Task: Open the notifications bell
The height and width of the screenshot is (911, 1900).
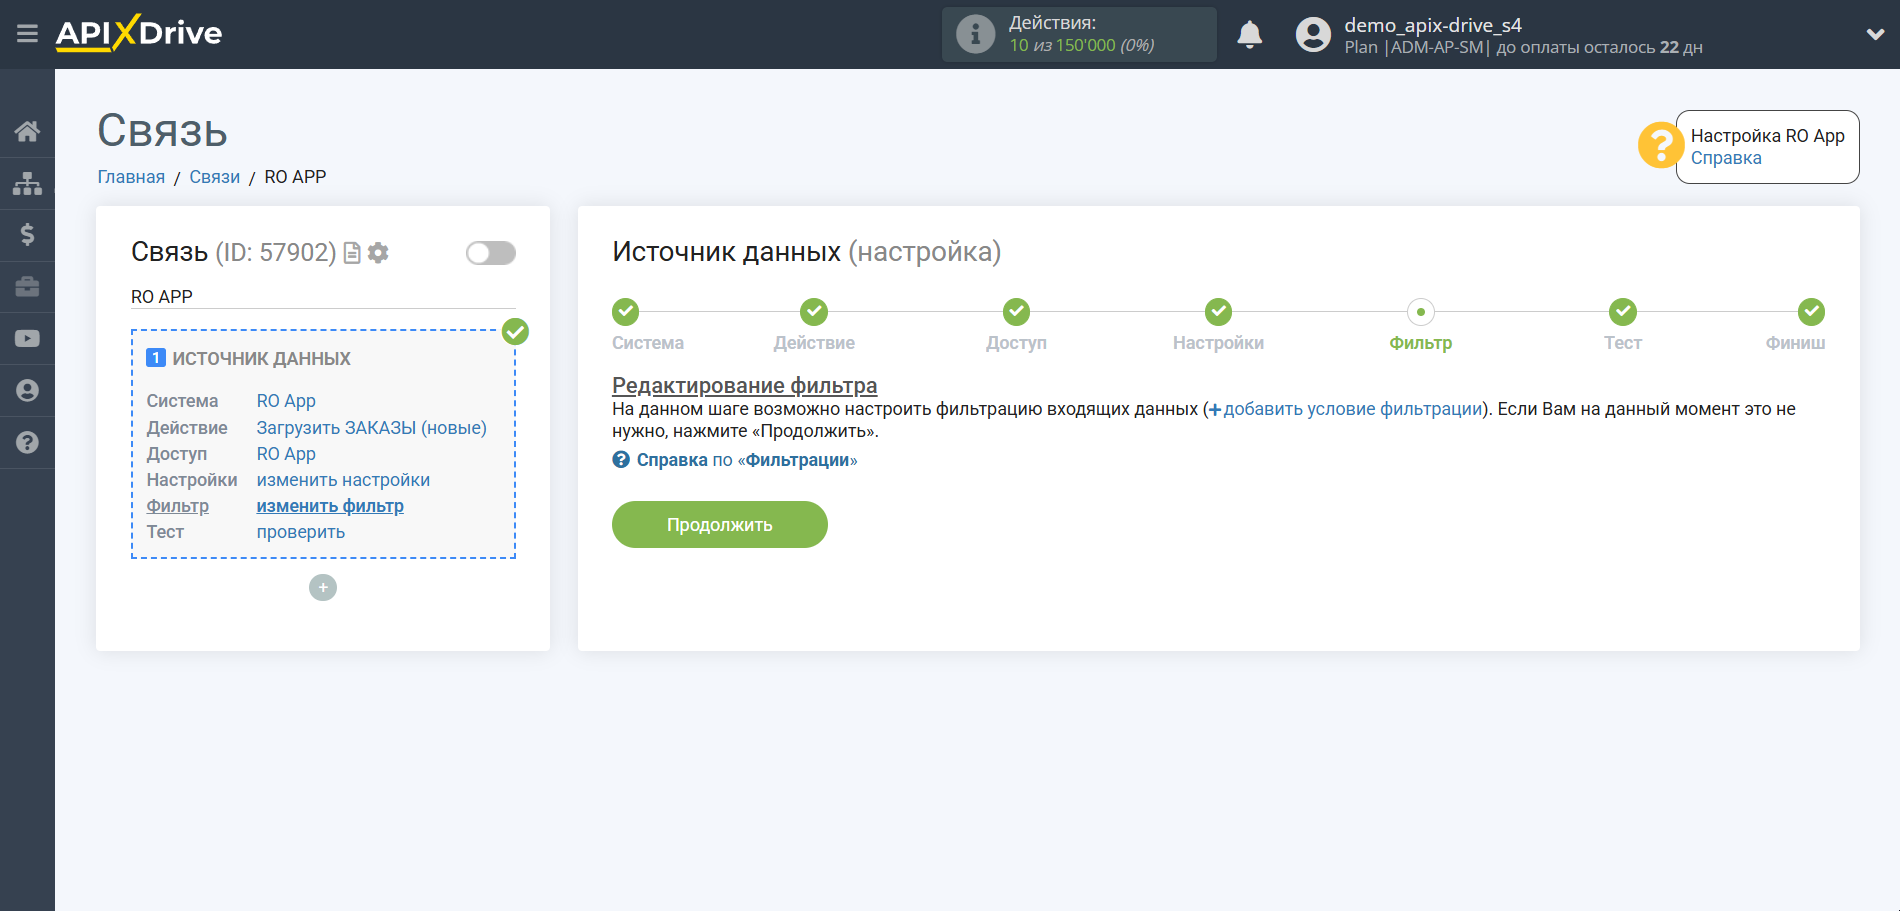Action: click(1250, 33)
